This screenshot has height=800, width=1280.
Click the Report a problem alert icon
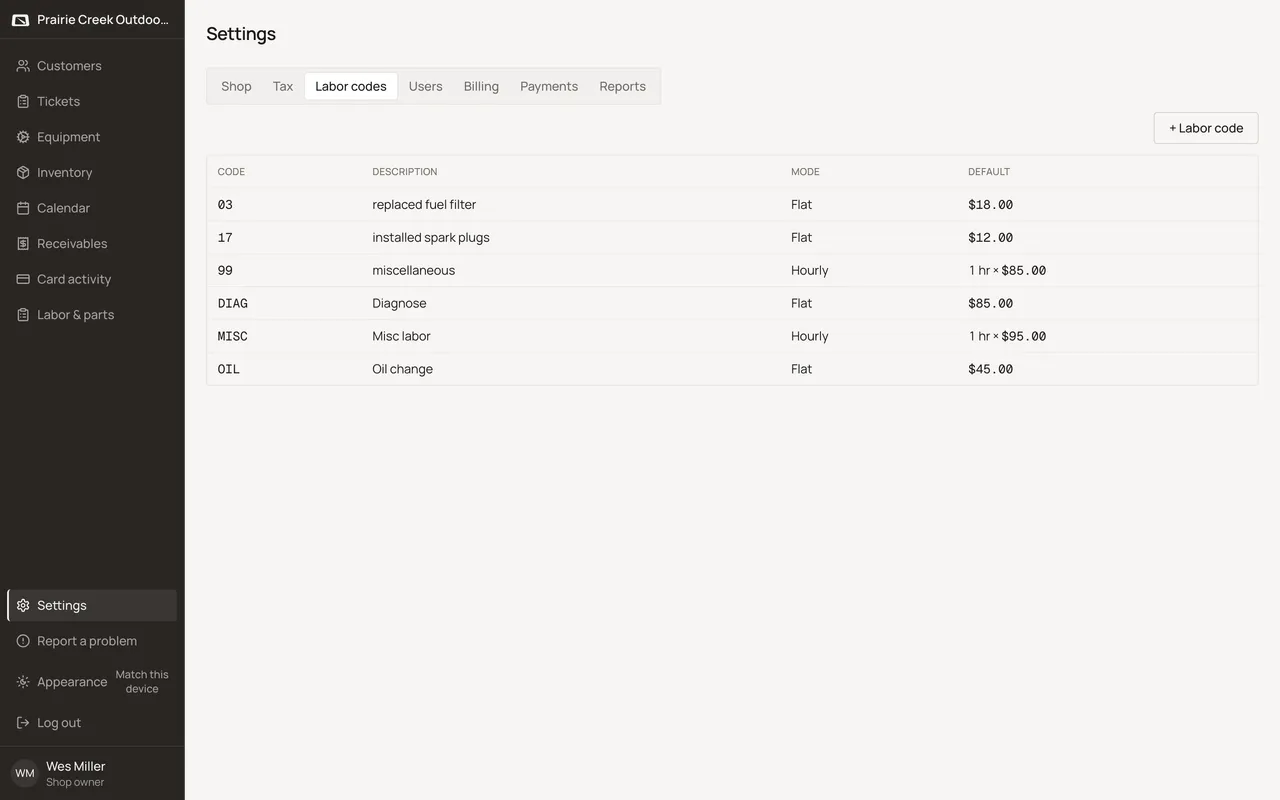(x=23, y=641)
